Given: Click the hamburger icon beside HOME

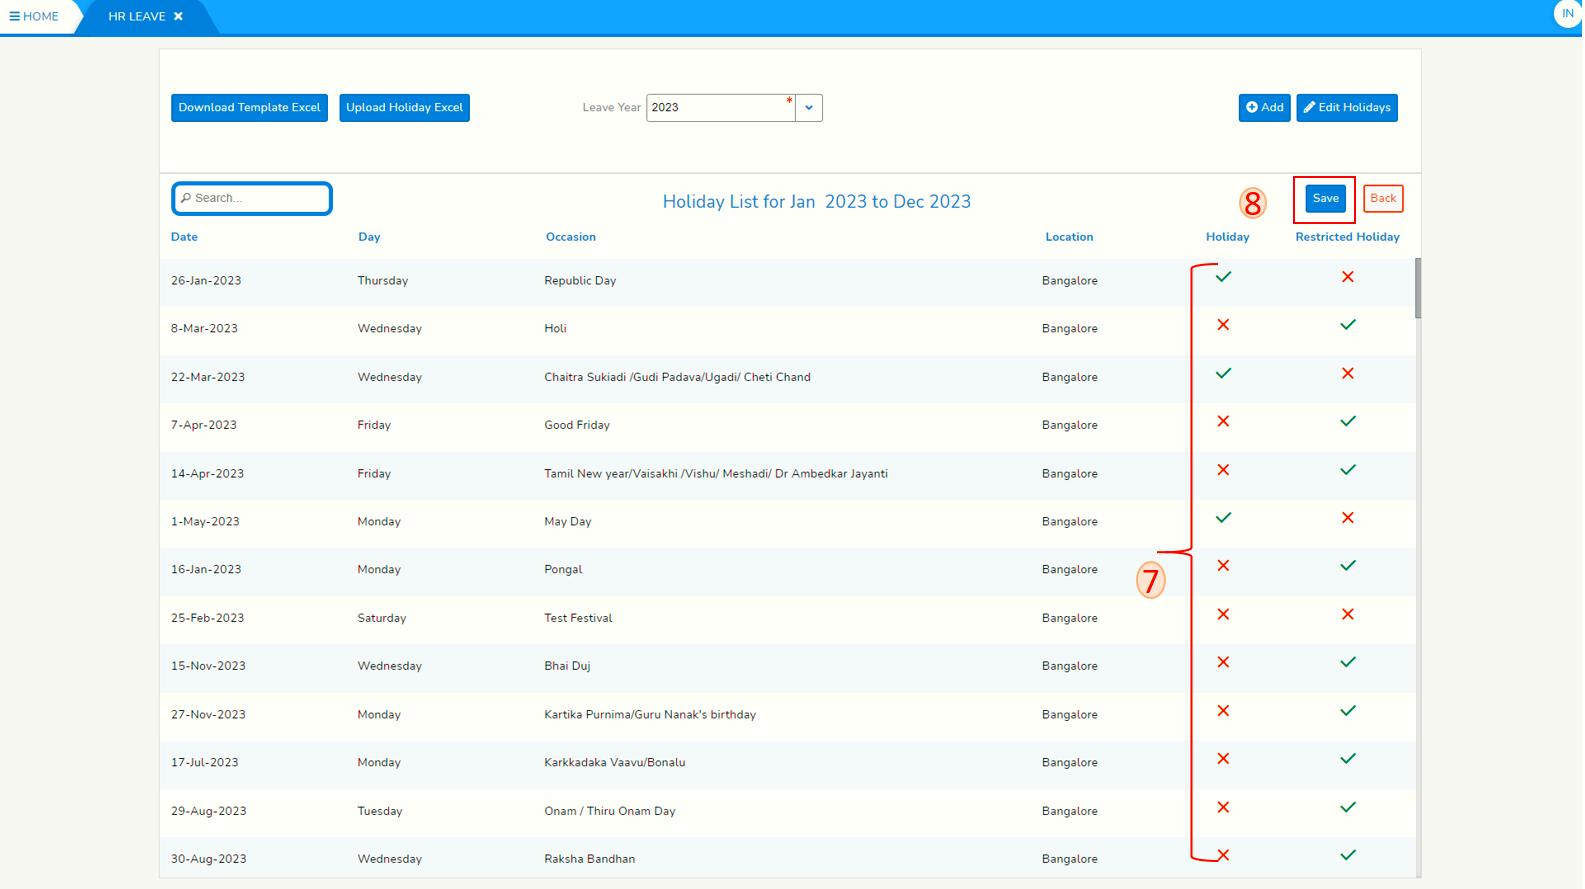Looking at the screenshot, I should [14, 17].
